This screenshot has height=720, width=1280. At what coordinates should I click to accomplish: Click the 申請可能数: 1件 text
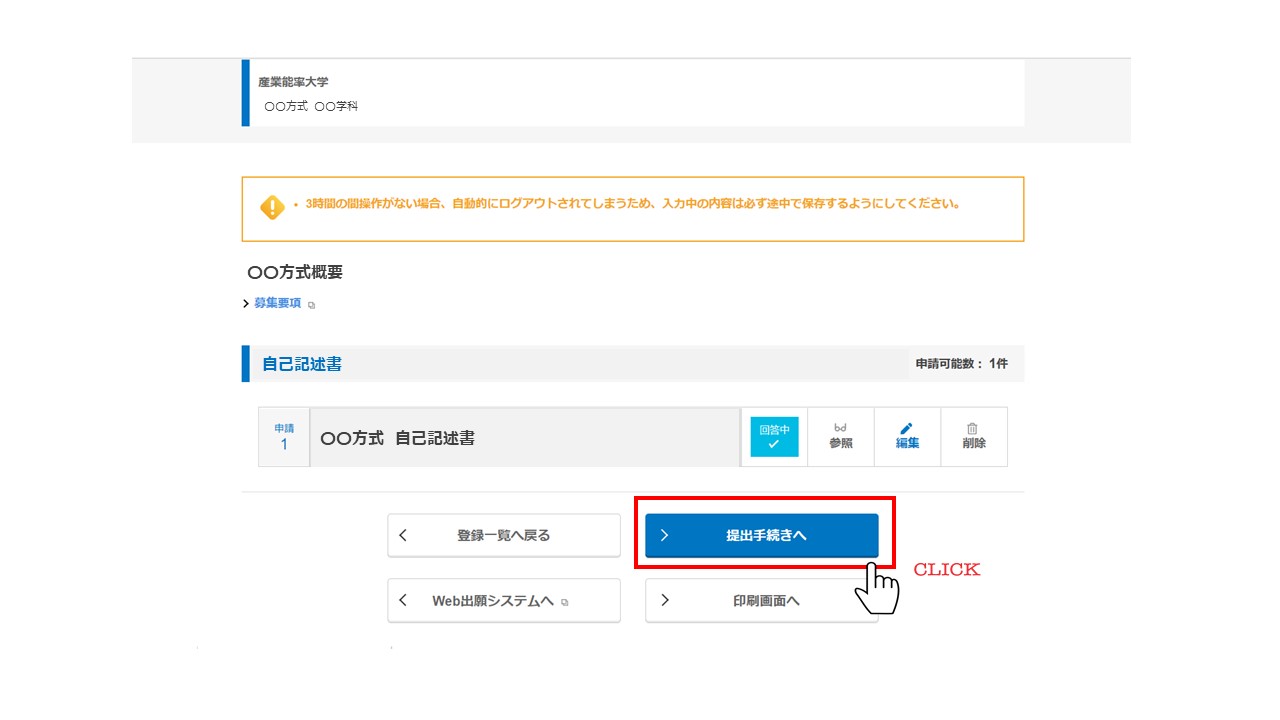962,364
